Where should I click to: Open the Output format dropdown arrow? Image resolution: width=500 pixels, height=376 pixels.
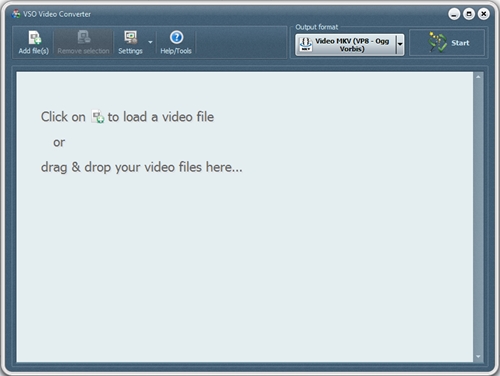(x=400, y=44)
